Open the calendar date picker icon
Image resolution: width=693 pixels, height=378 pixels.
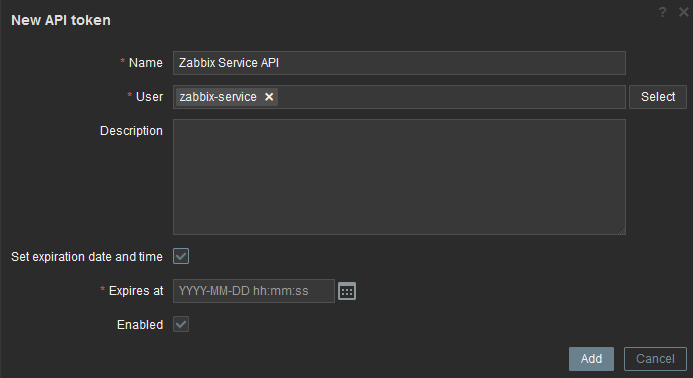coord(347,291)
